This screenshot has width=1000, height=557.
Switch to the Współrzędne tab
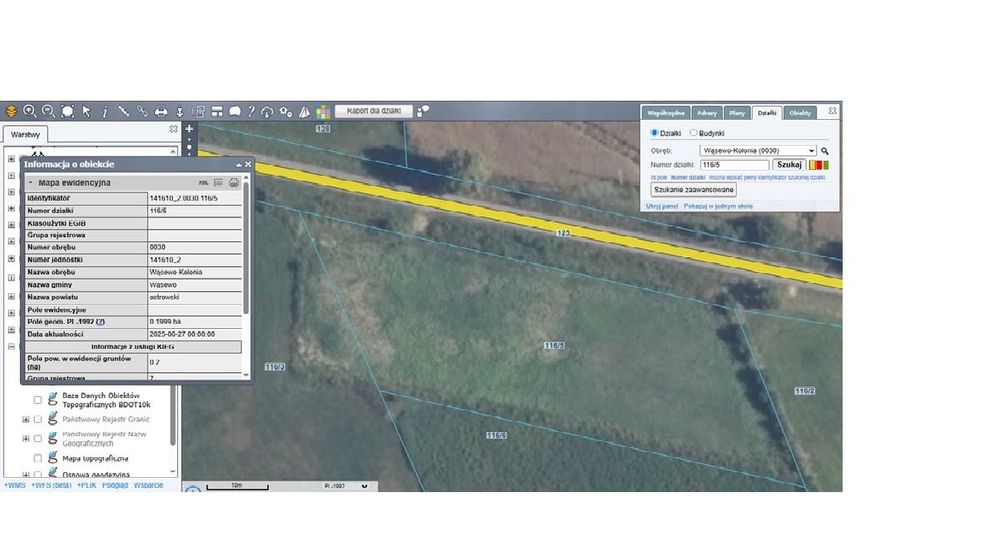click(x=665, y=113)
